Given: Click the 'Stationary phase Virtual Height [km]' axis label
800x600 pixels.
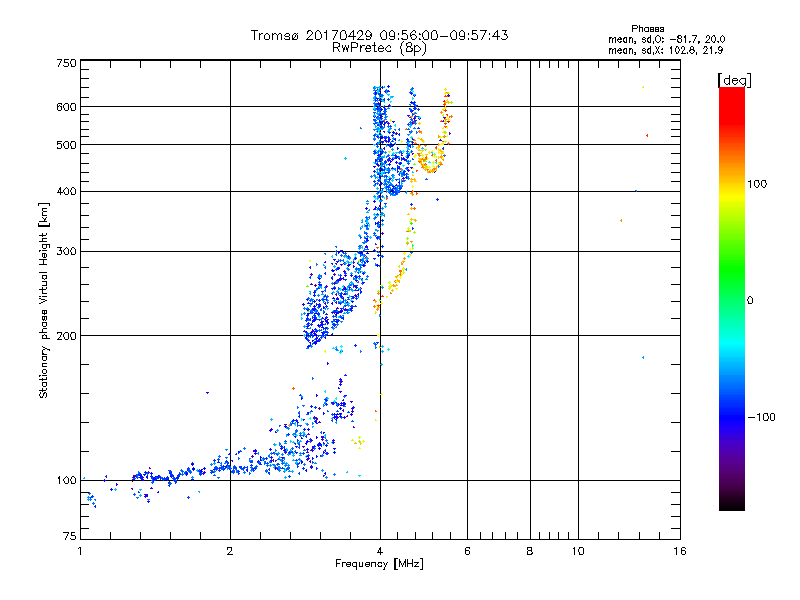Looking at the screenshot, I should tap(44, 300).
